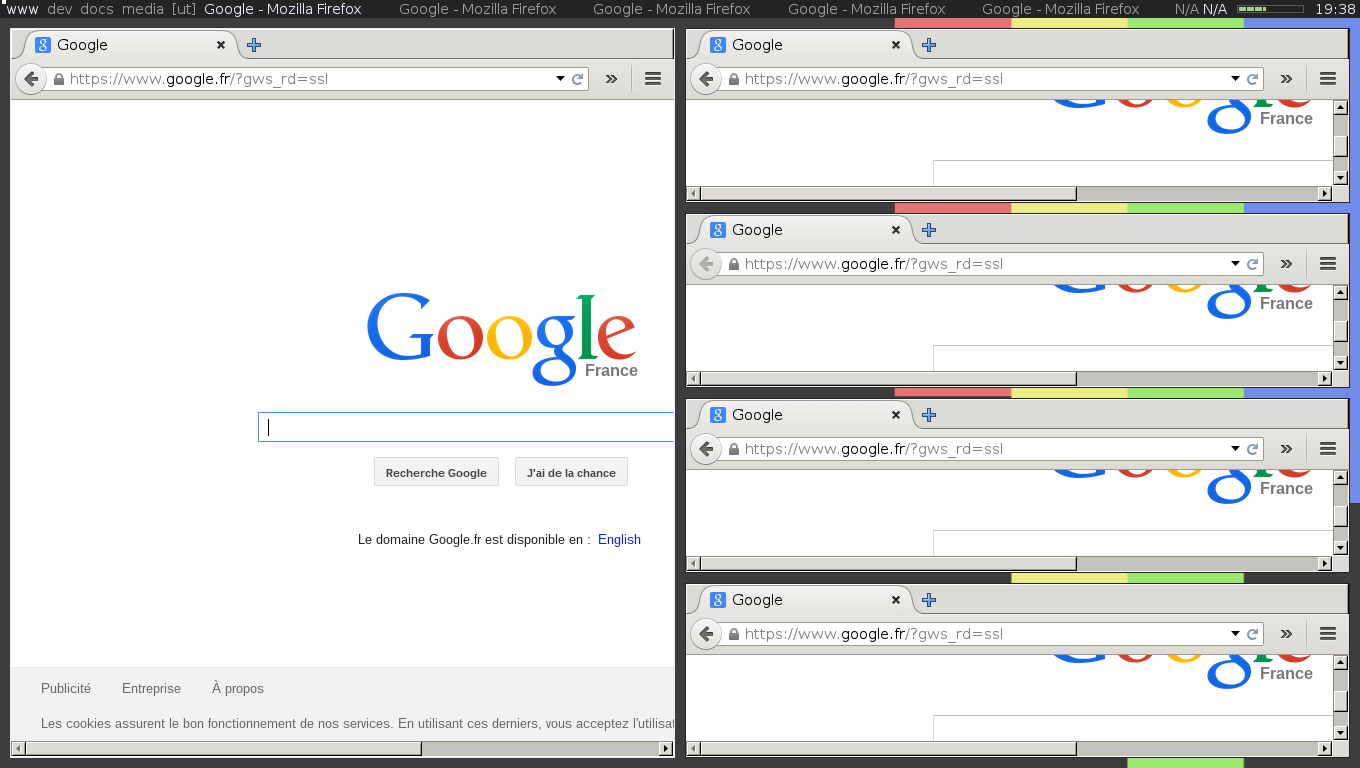This screenshot has height=768, width=1360.
Task: Show more toolbar tools in the large left window
Action: coord(611,79)
